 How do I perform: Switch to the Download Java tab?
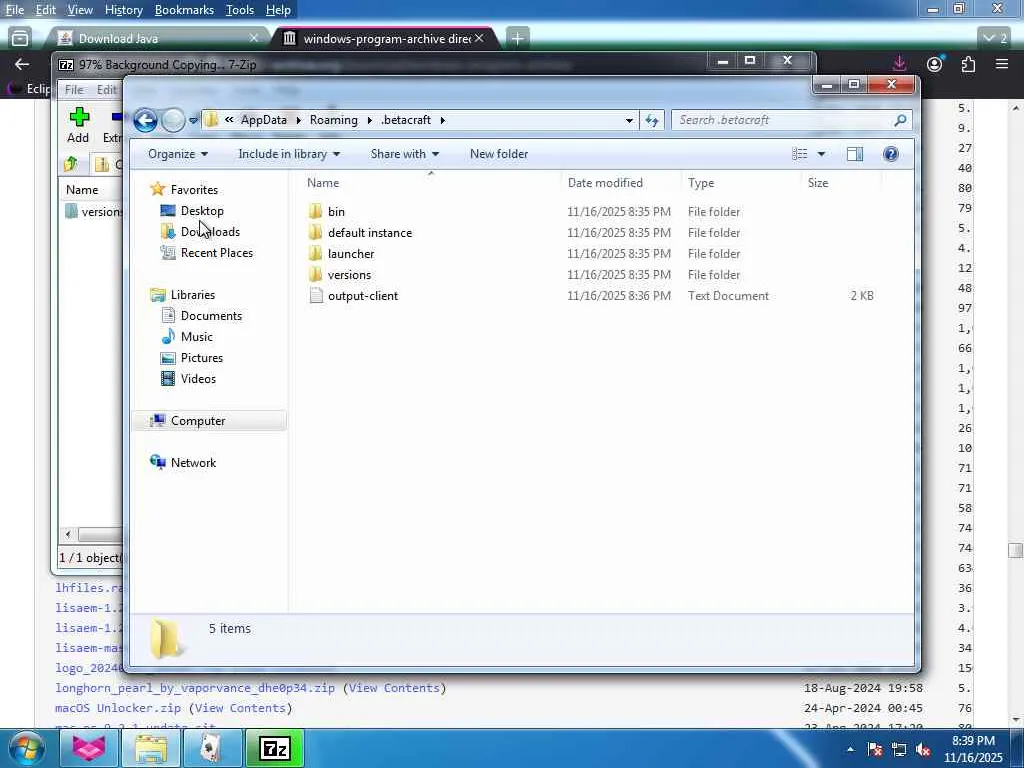[159, 39]
